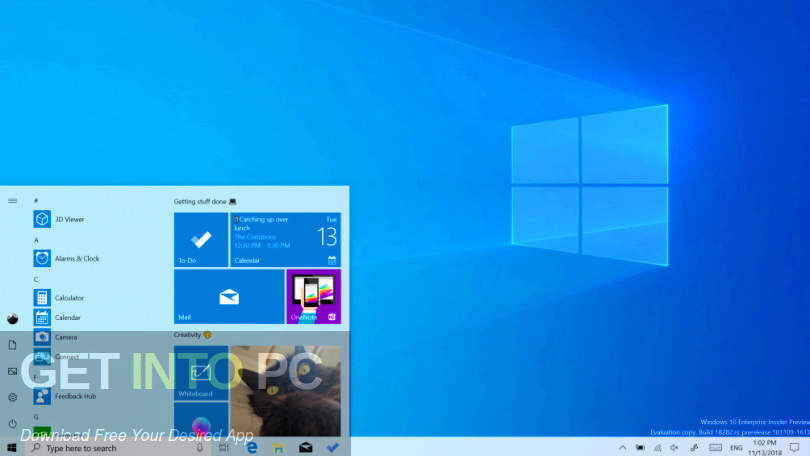
Task: Open the Documents shortcut in Start sidebar
Action: tap(12, 345)
